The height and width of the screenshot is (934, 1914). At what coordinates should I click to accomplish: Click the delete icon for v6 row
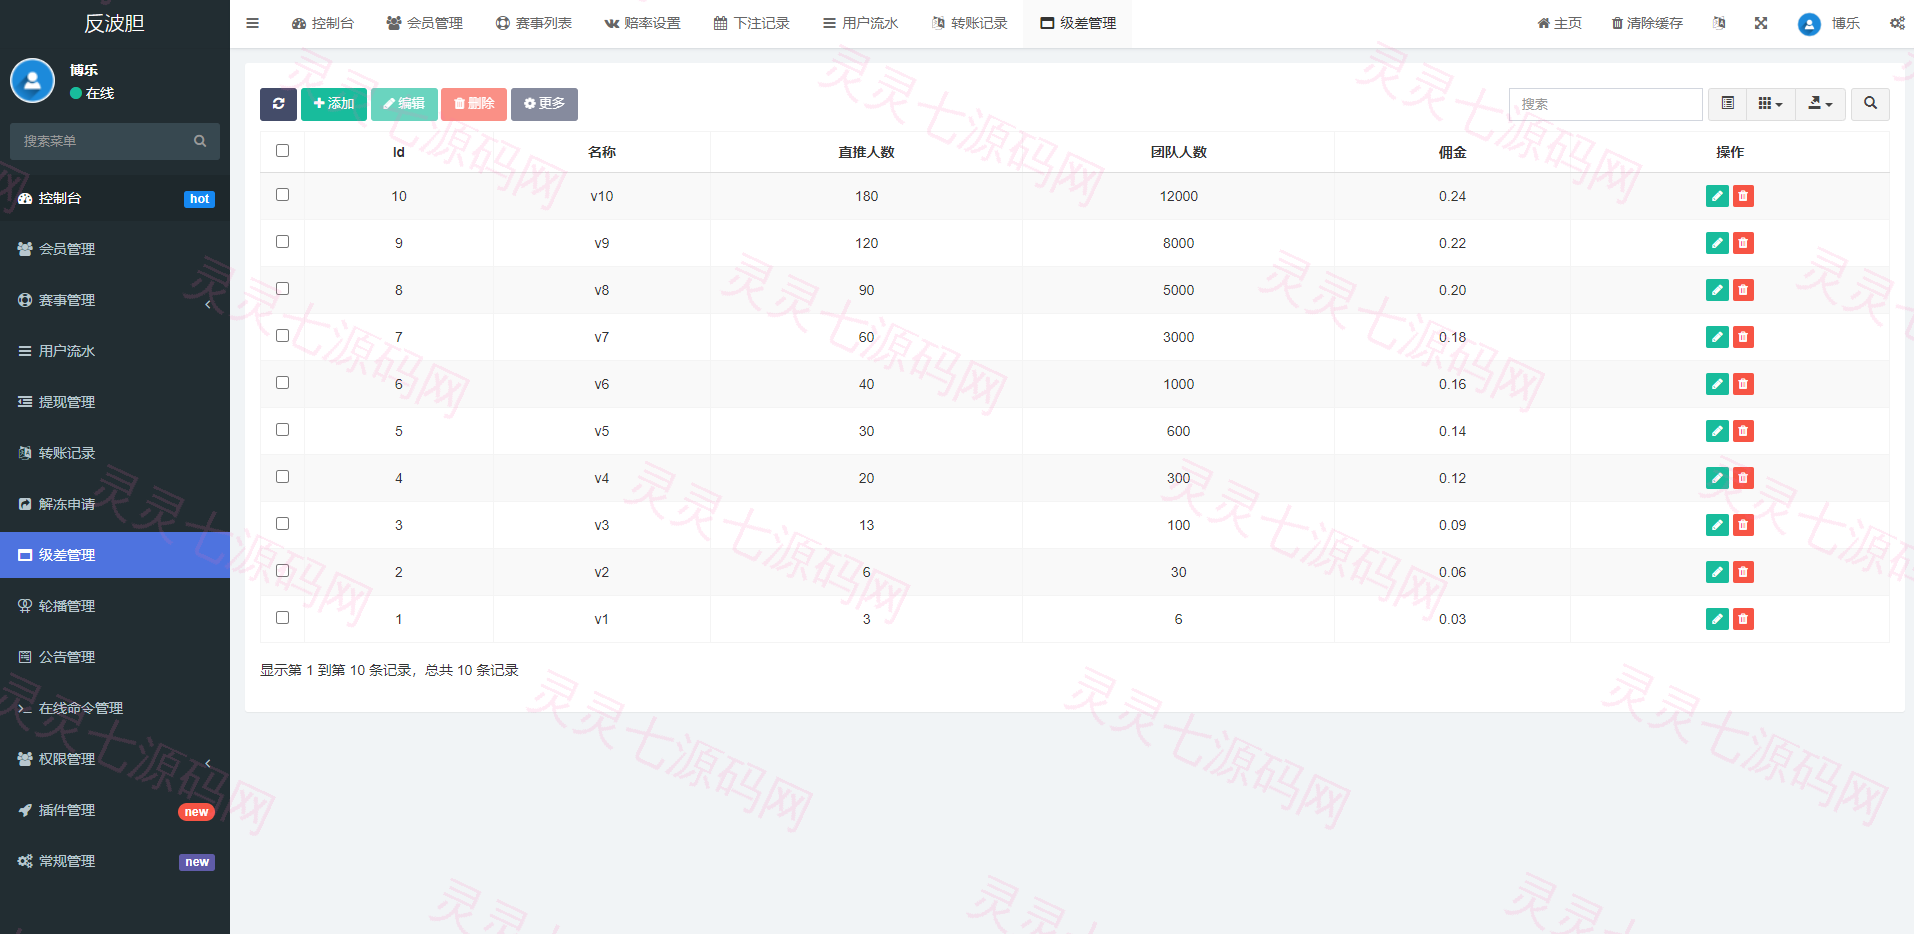1743,384
